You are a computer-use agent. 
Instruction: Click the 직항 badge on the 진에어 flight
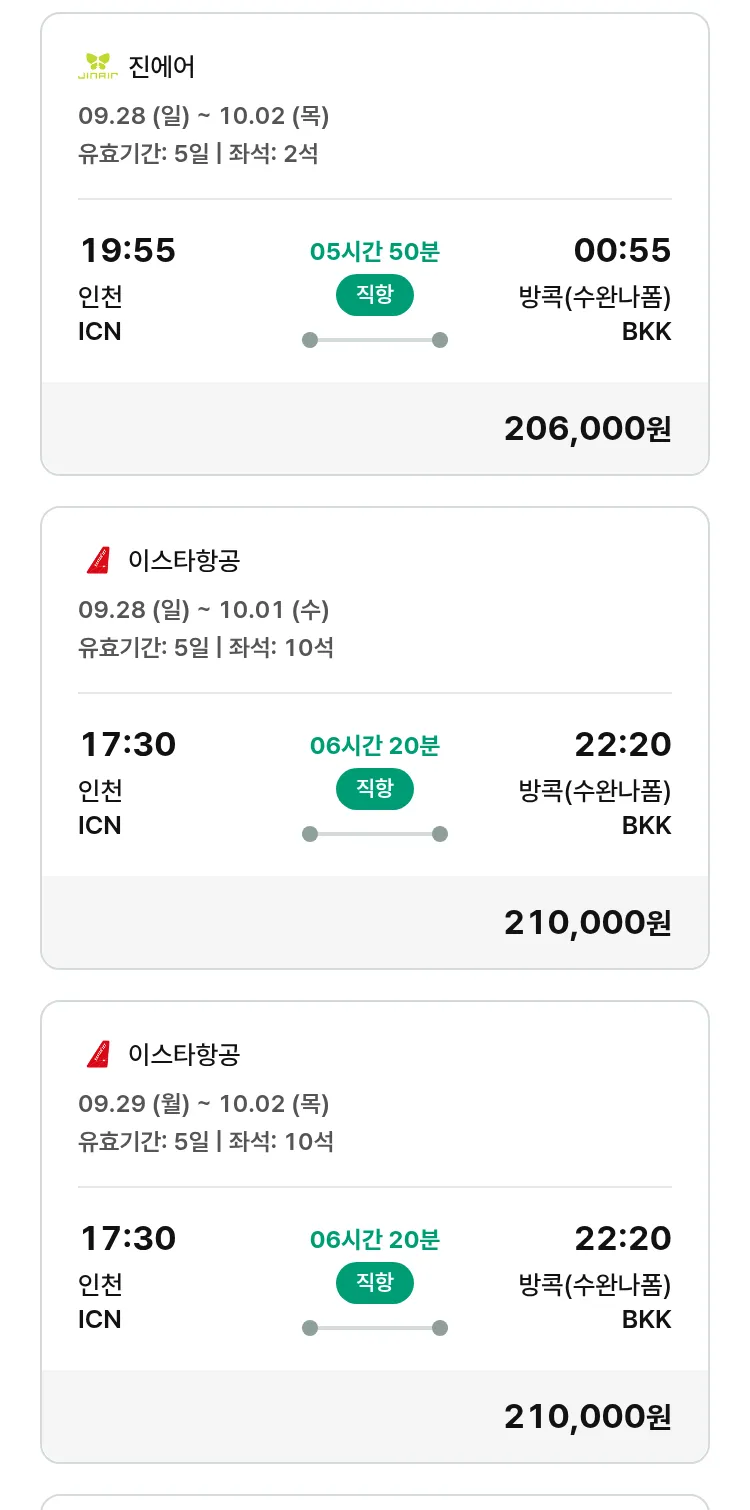click(x=374, y=295)
